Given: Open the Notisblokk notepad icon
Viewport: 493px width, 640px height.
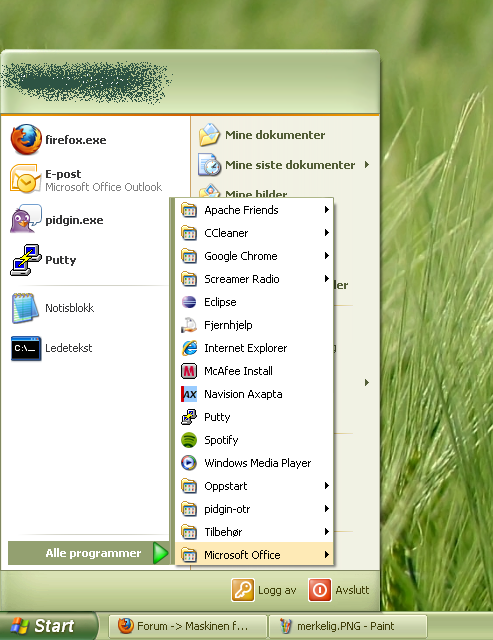Looking at the screenshot, I should point(23,308).
